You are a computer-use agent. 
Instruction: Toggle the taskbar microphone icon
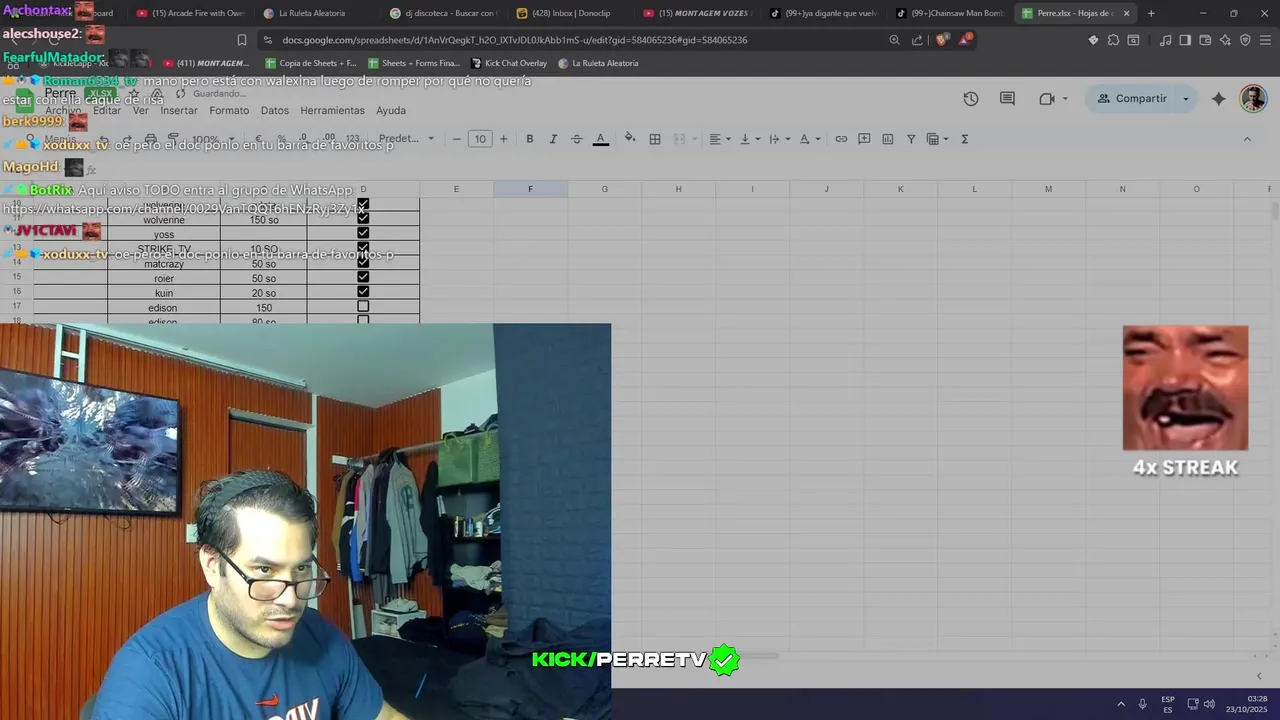[1142, 704]
